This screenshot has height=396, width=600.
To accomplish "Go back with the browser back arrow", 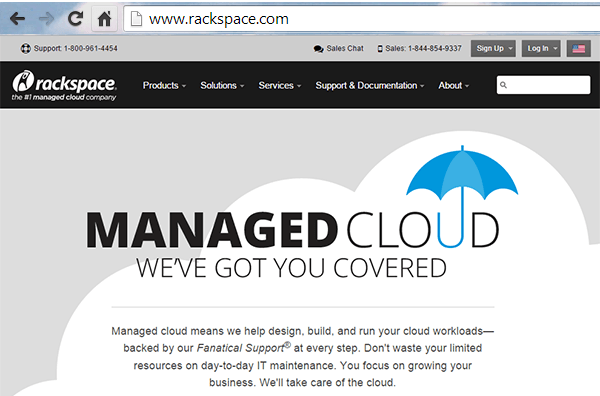I will click(x=18, y=18).
